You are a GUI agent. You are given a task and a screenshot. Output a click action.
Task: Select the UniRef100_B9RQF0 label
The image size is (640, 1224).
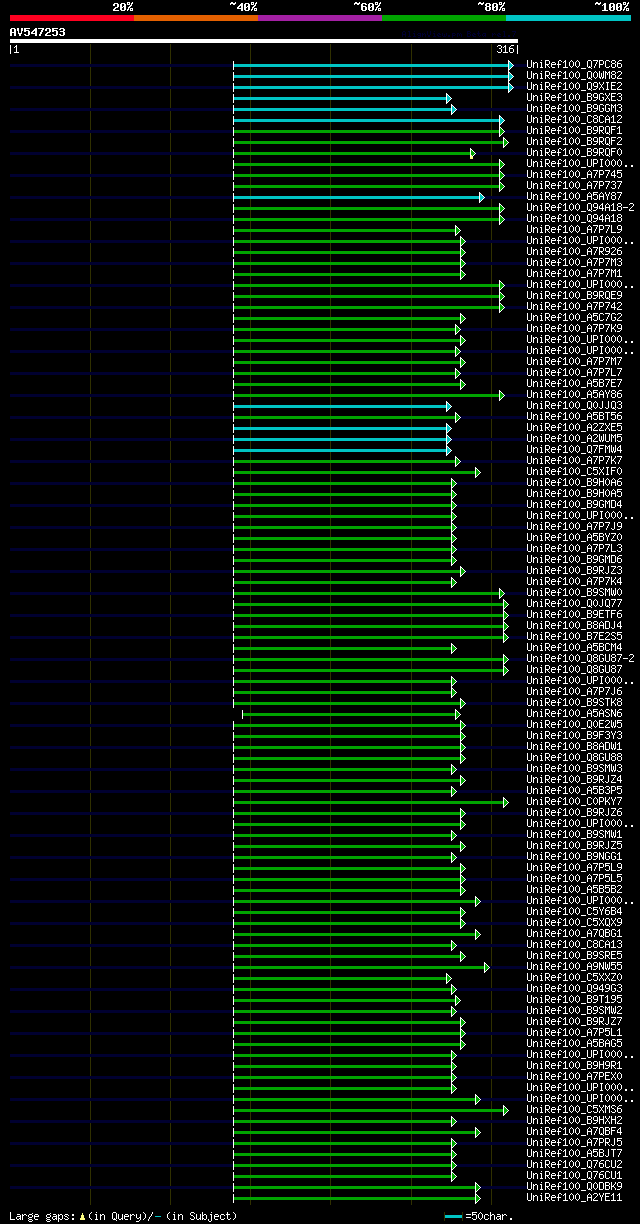[574, 152]
